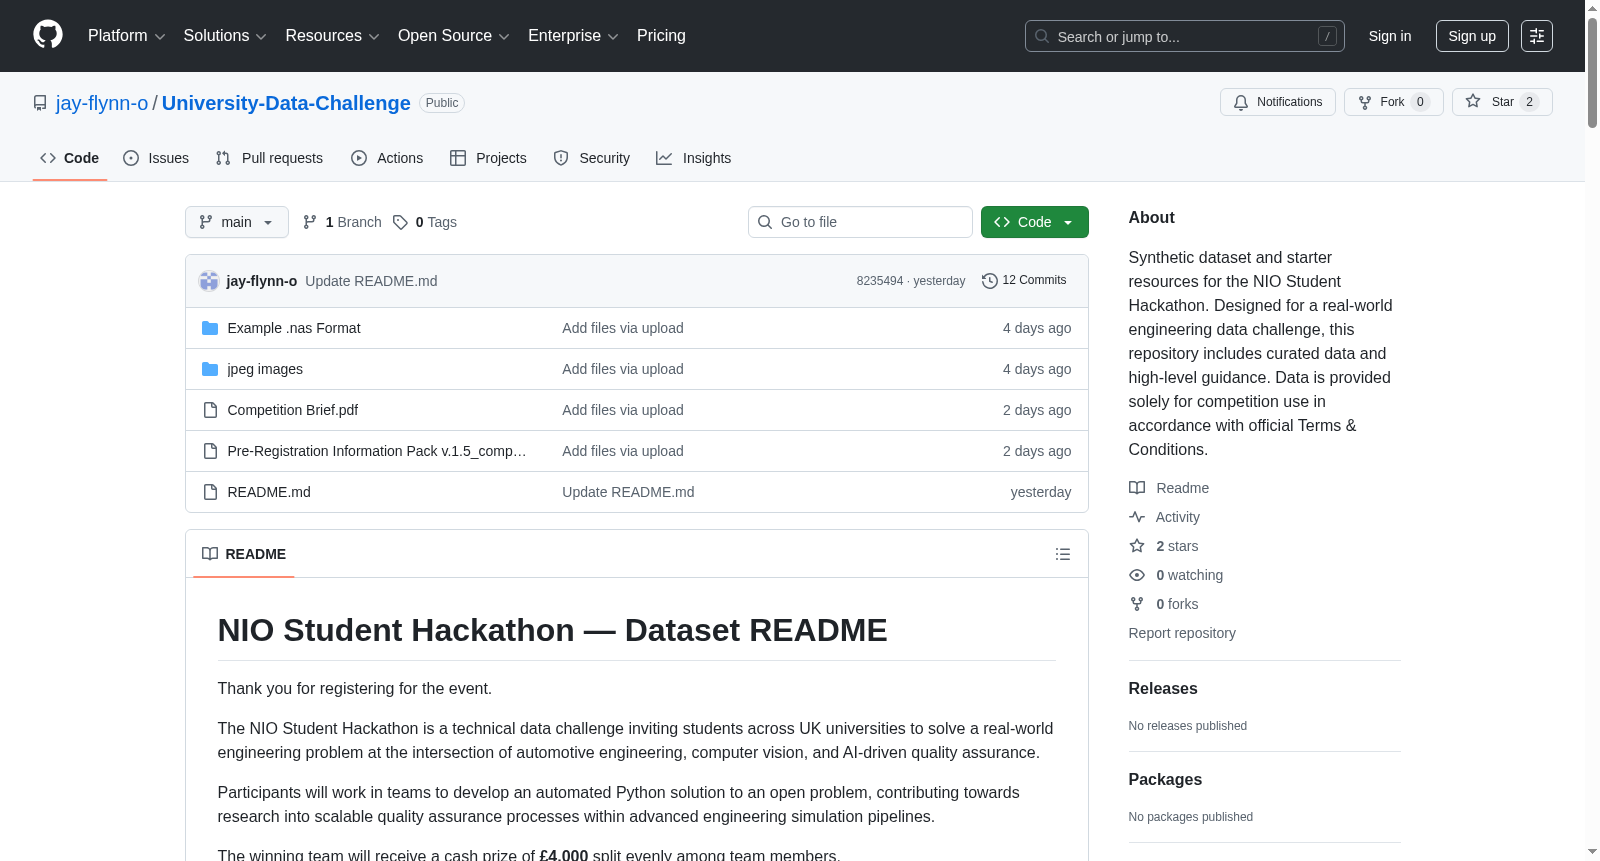Expand the Enterprise menu

573,36
